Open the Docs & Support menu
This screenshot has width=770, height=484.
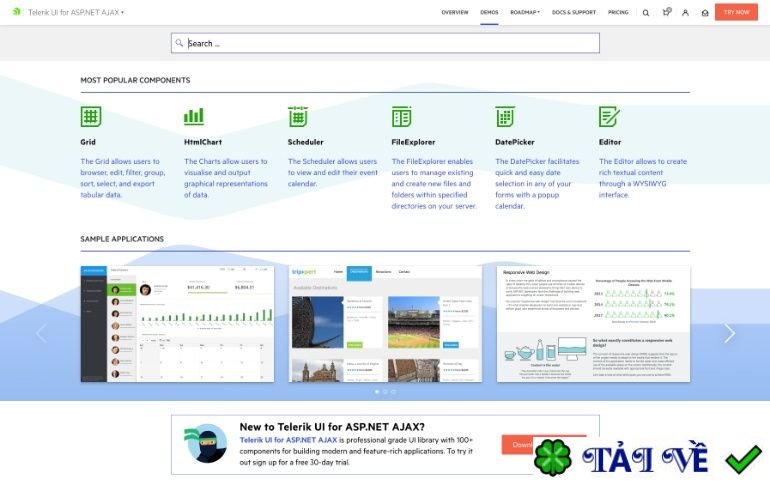click(x=574, y=12)
